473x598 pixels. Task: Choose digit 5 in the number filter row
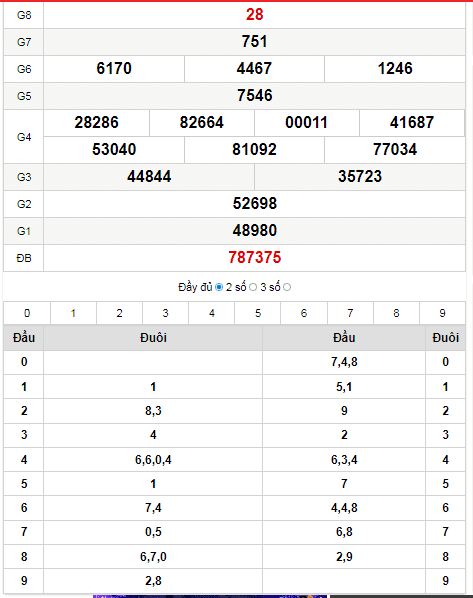(x=258, y=313)
